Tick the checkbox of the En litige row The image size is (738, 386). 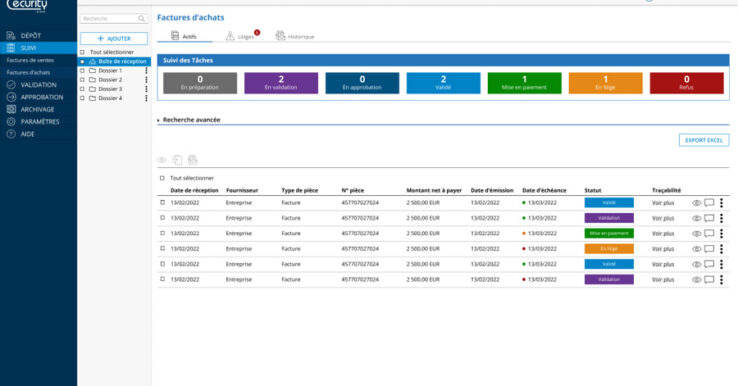click(x=162, y=248)
